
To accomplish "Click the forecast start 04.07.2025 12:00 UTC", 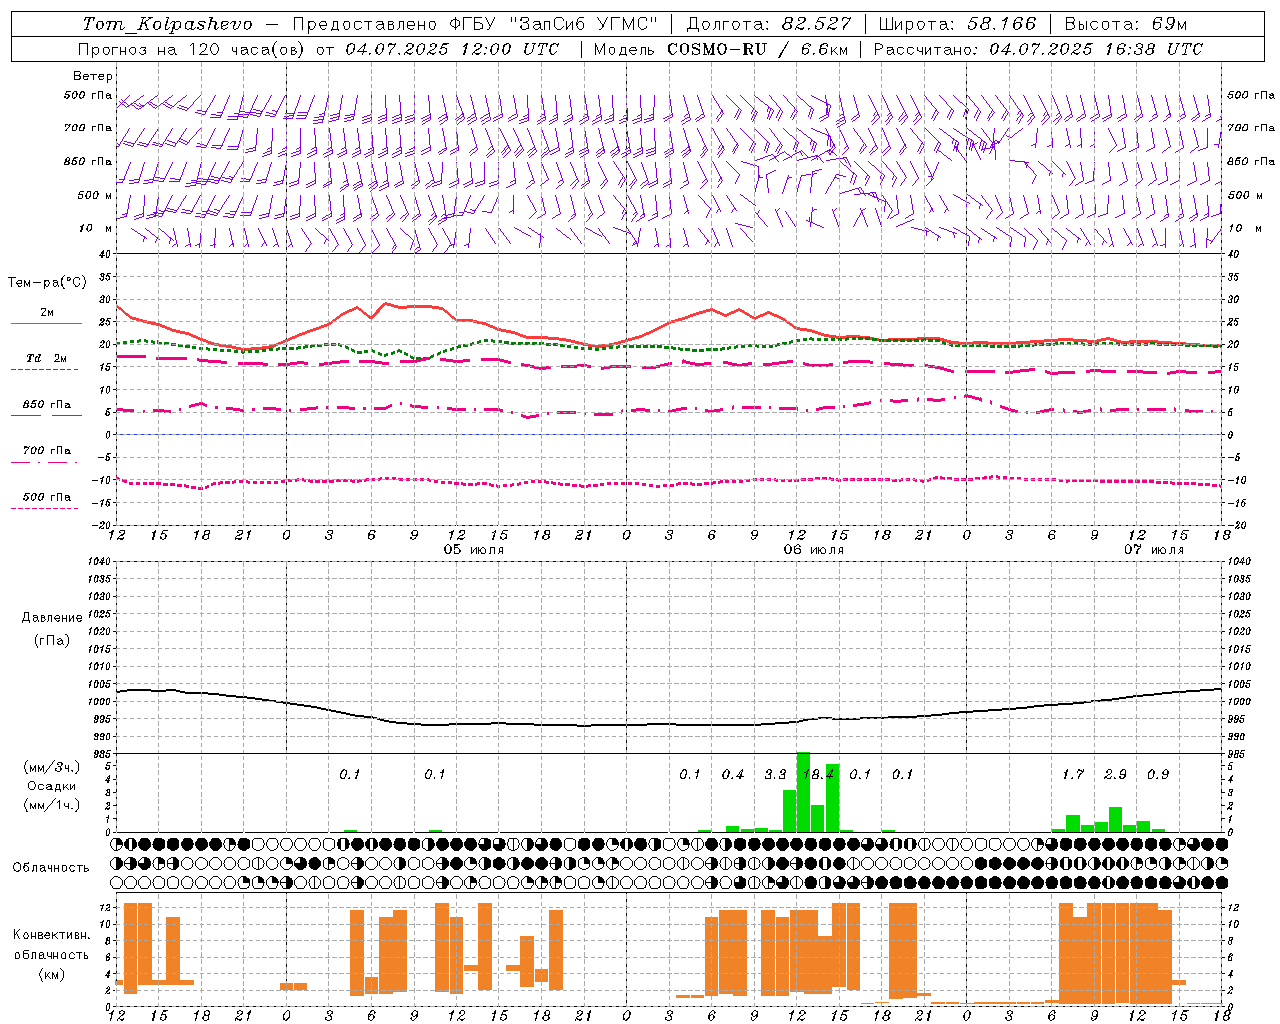I will click(452, 49).
